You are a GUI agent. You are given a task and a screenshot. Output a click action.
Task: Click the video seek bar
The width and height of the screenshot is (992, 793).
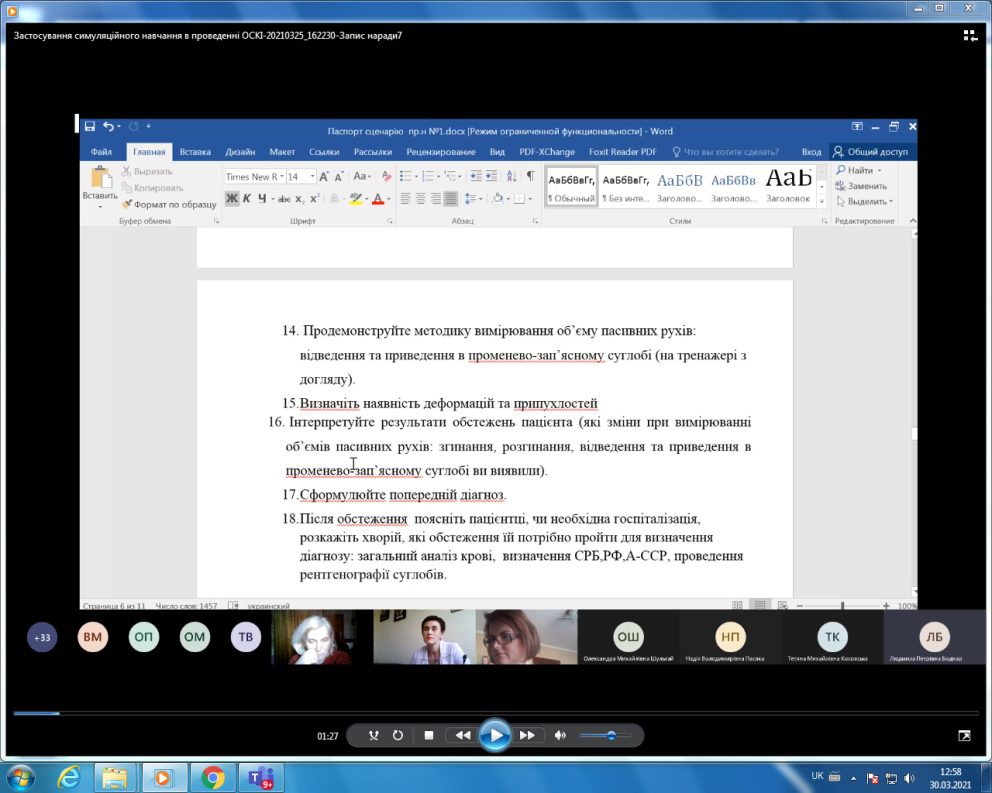point(495,713)
